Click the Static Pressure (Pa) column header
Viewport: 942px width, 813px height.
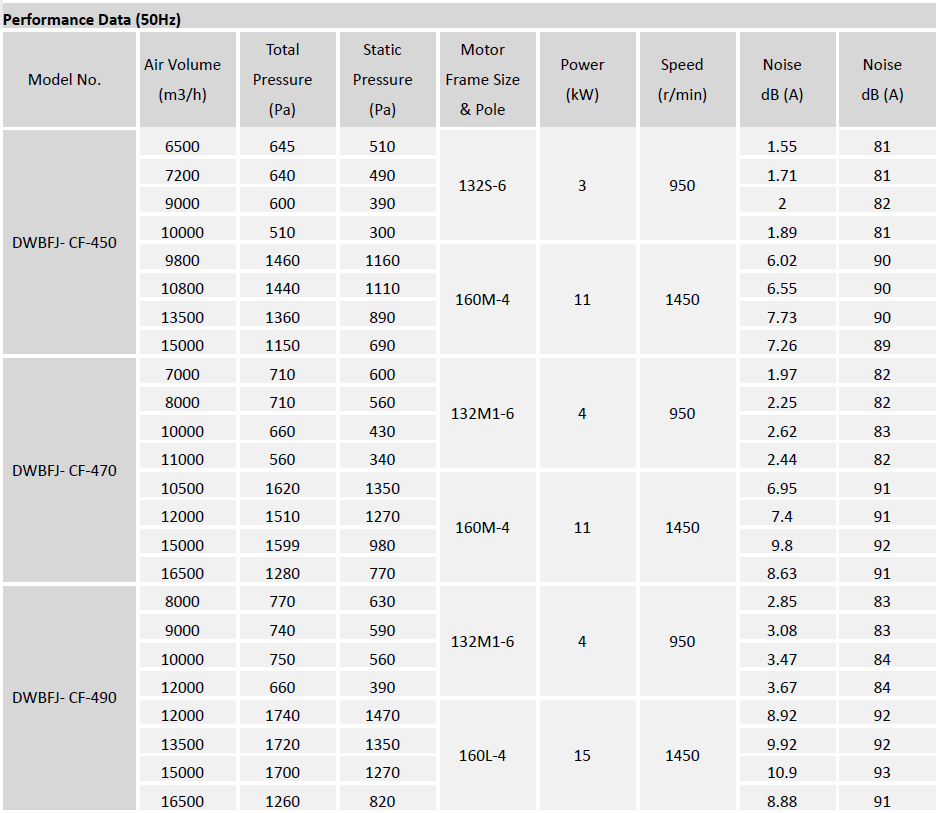pos(382,80)
